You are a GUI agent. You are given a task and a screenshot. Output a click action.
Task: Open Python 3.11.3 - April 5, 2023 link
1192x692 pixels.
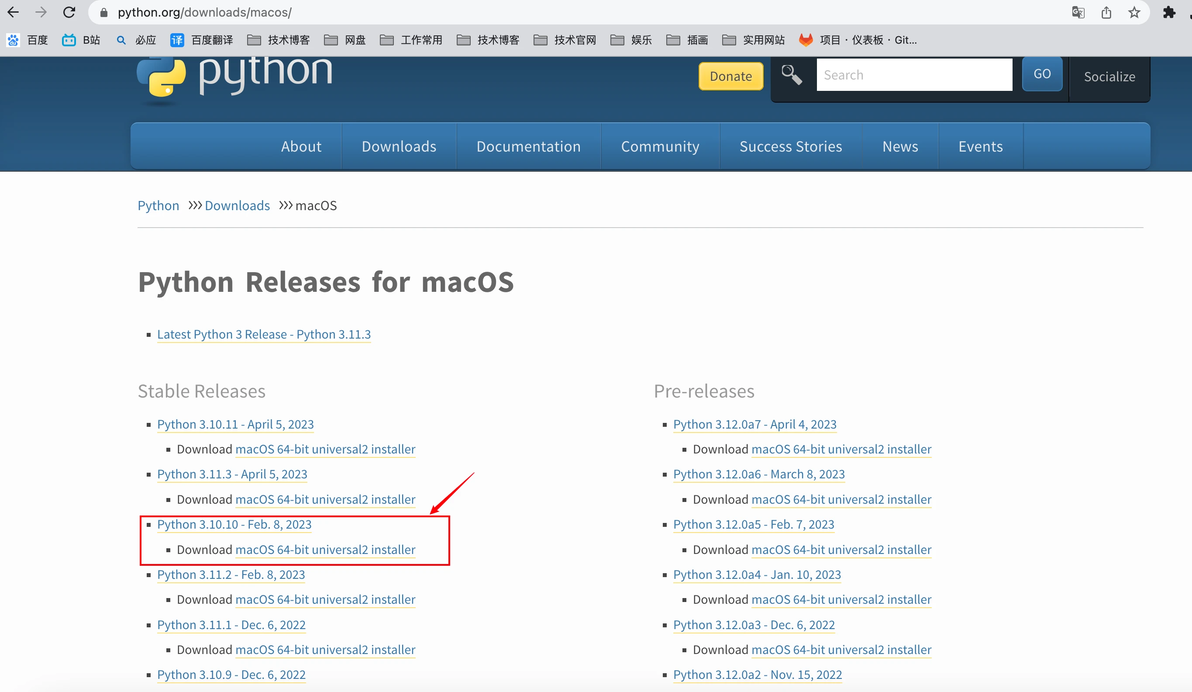tap(232, 475)
